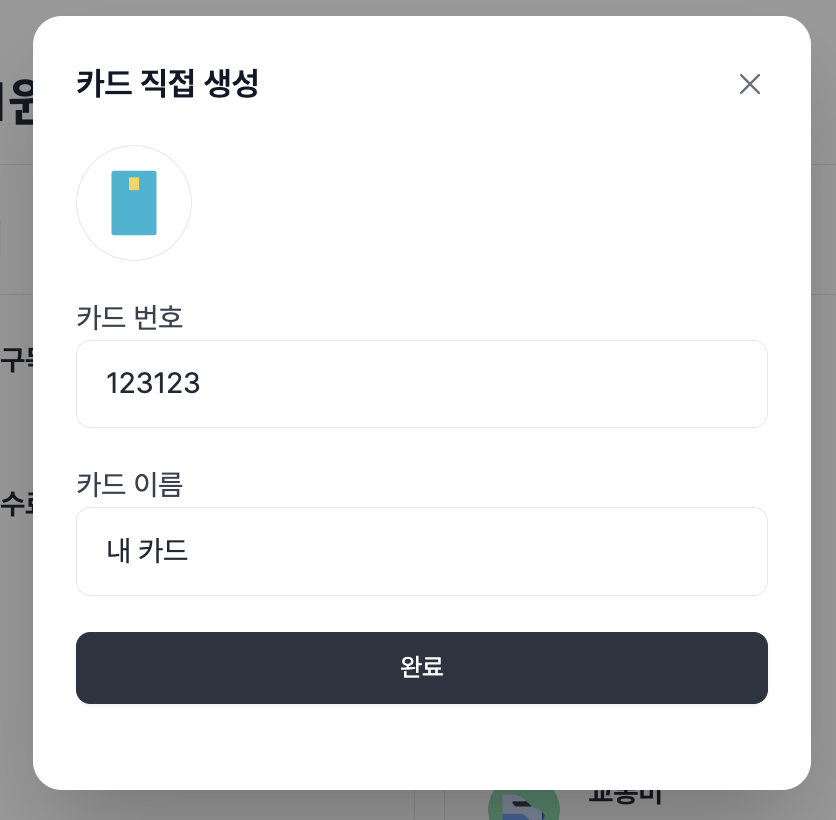Click the 교통비 label behind the dialog
The image size is (836, 820).
[x=624, y=798]
